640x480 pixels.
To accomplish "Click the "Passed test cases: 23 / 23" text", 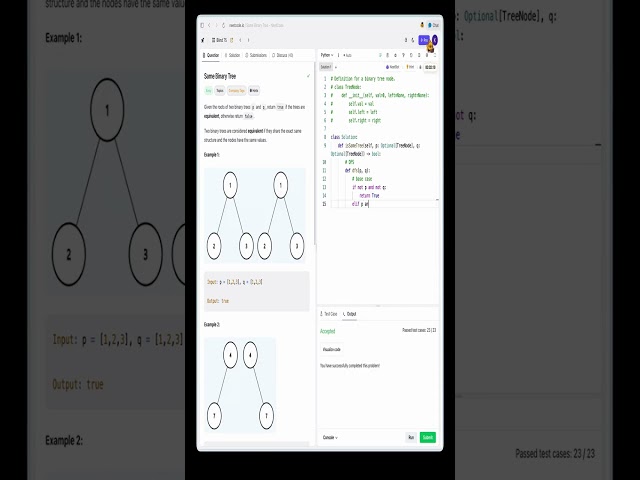I will tap(419, 330).
